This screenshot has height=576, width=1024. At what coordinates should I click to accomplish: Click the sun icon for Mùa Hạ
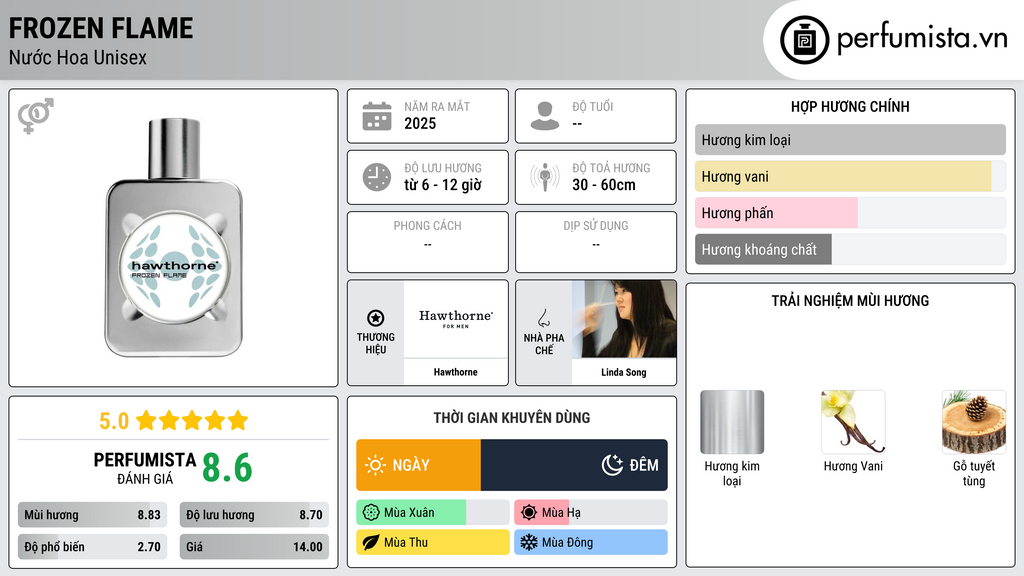point(529,513)
